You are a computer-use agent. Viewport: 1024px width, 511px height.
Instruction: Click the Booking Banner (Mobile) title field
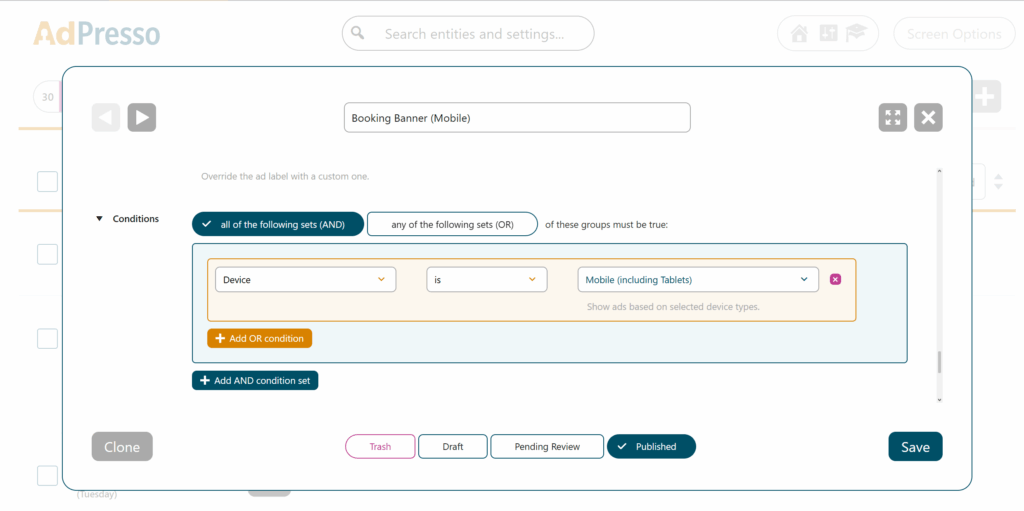516,118
